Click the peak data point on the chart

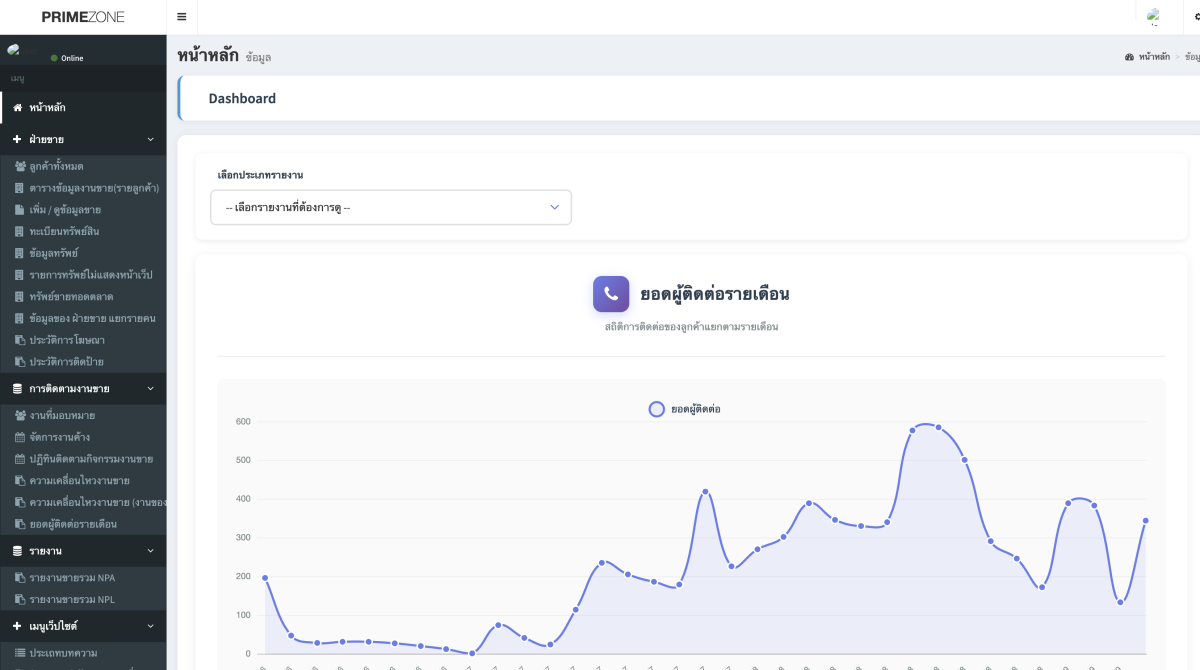click(938, 428)
